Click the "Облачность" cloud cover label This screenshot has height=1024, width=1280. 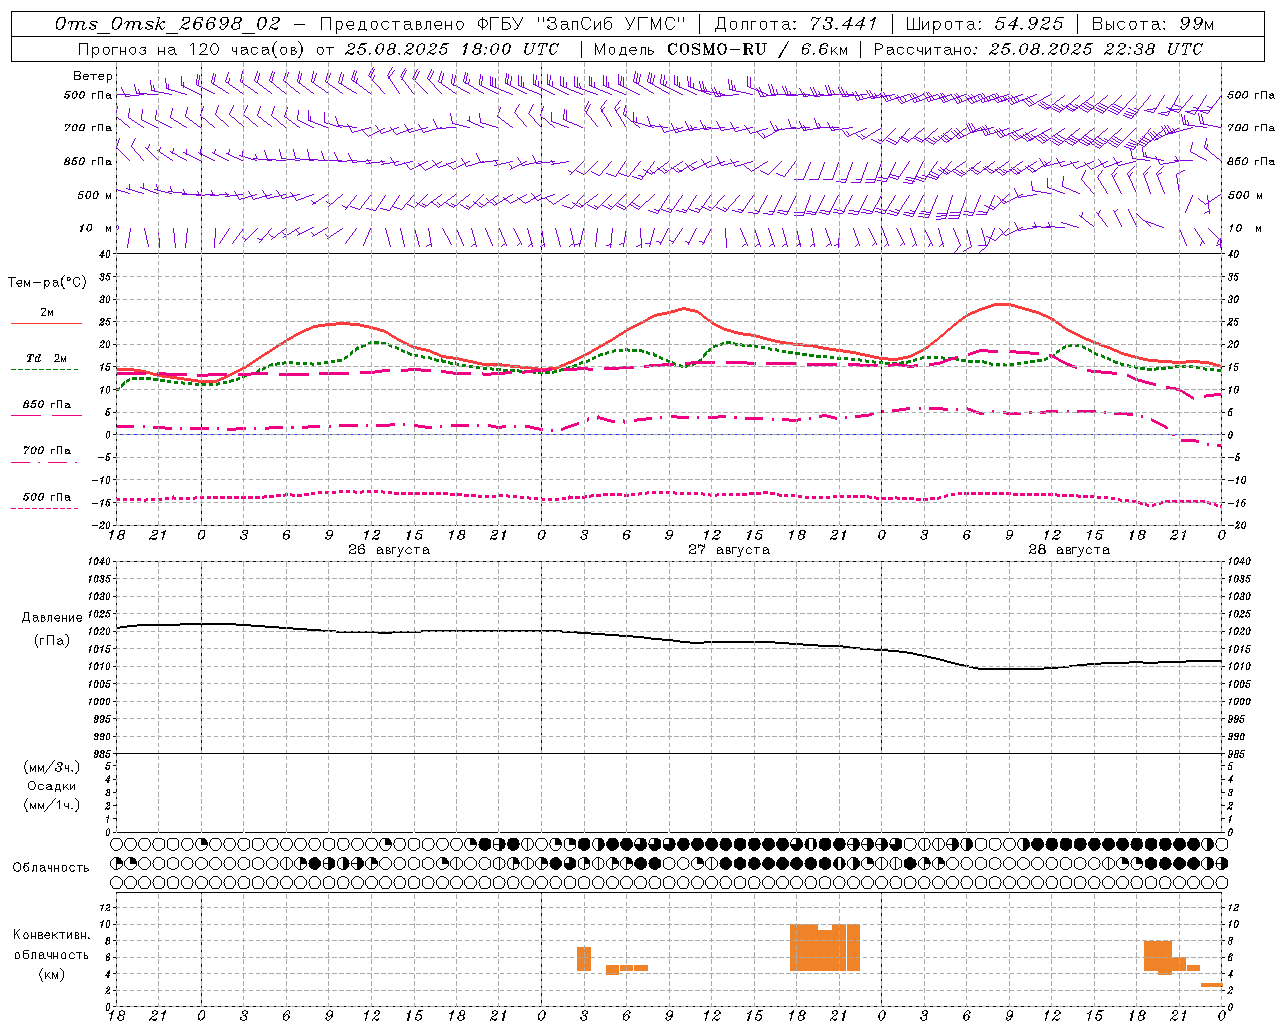tap(51, 868)
